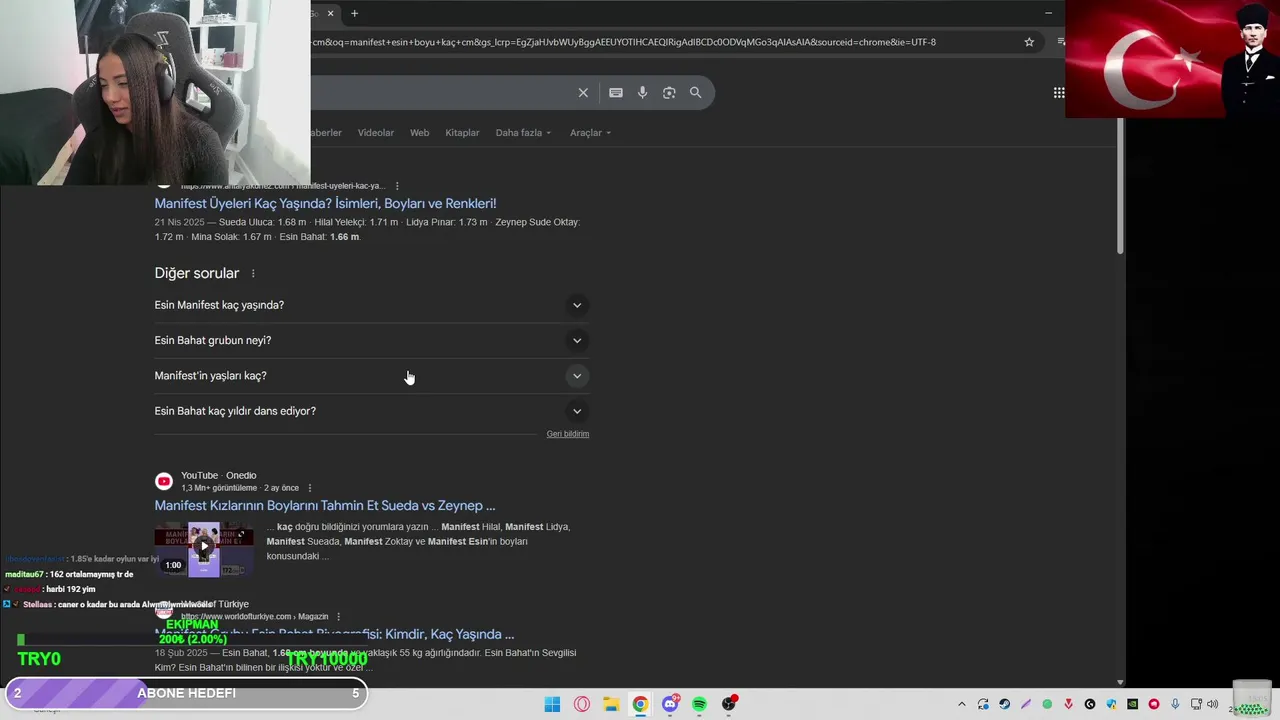Screen dimensions: 1280x720
Task: Click the 'Geri bildirim' feedback link
Action: (568, 434)
